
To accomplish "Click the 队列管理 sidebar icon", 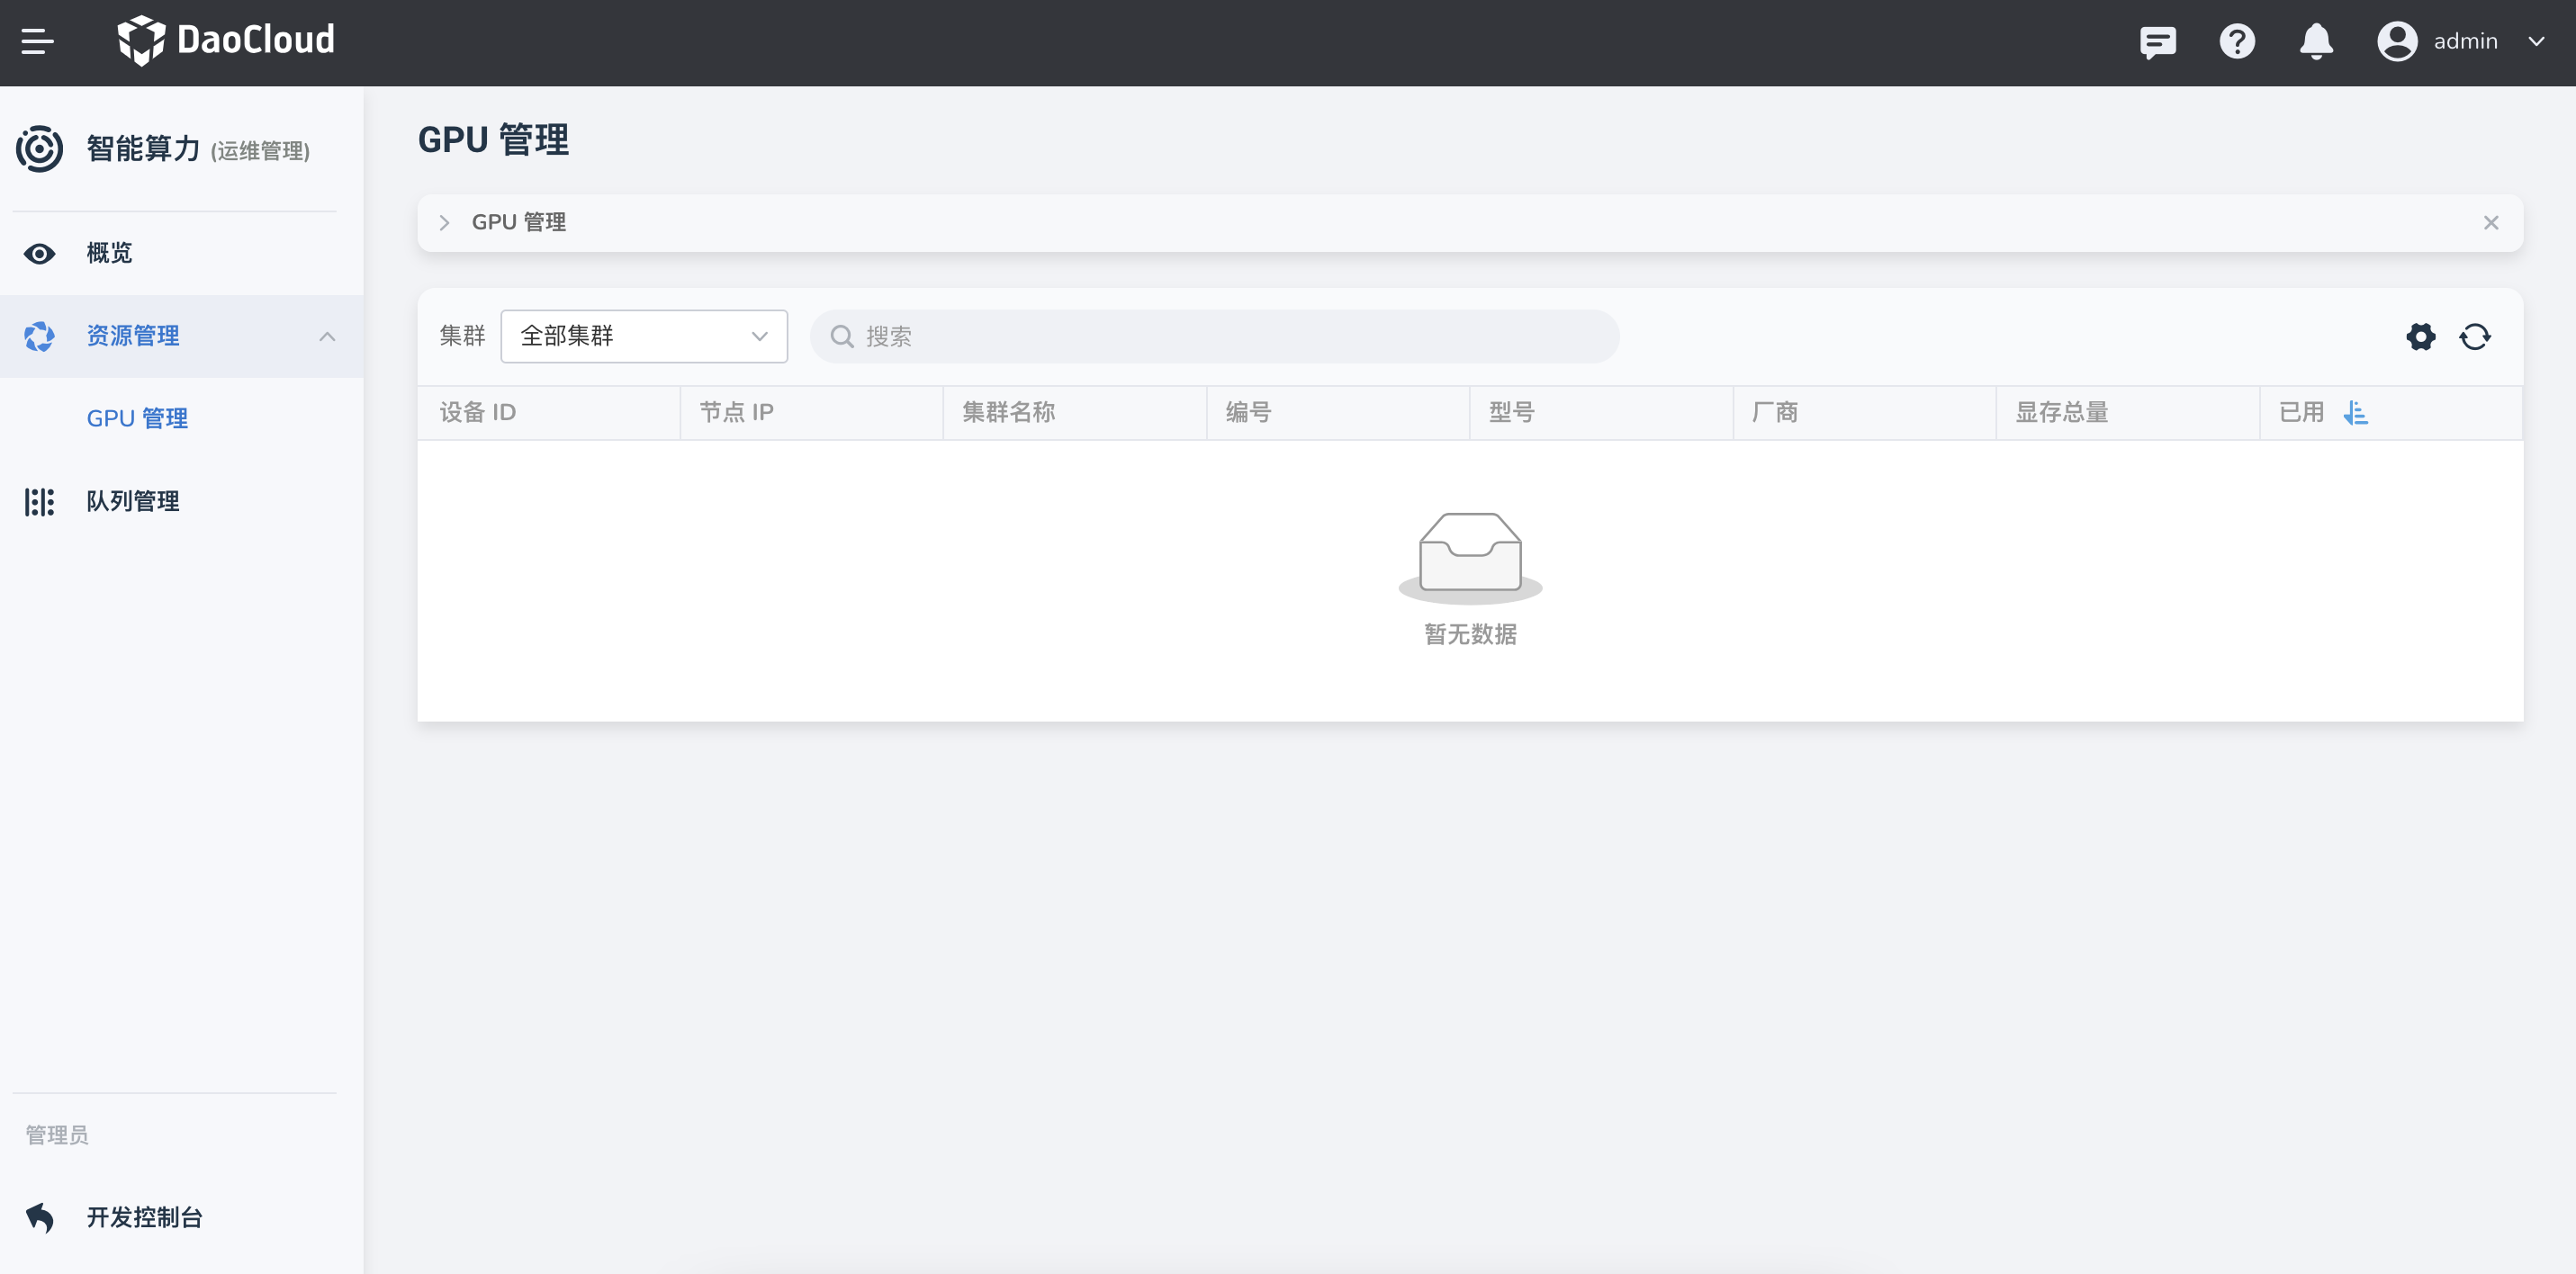I will tap(39, 502).
